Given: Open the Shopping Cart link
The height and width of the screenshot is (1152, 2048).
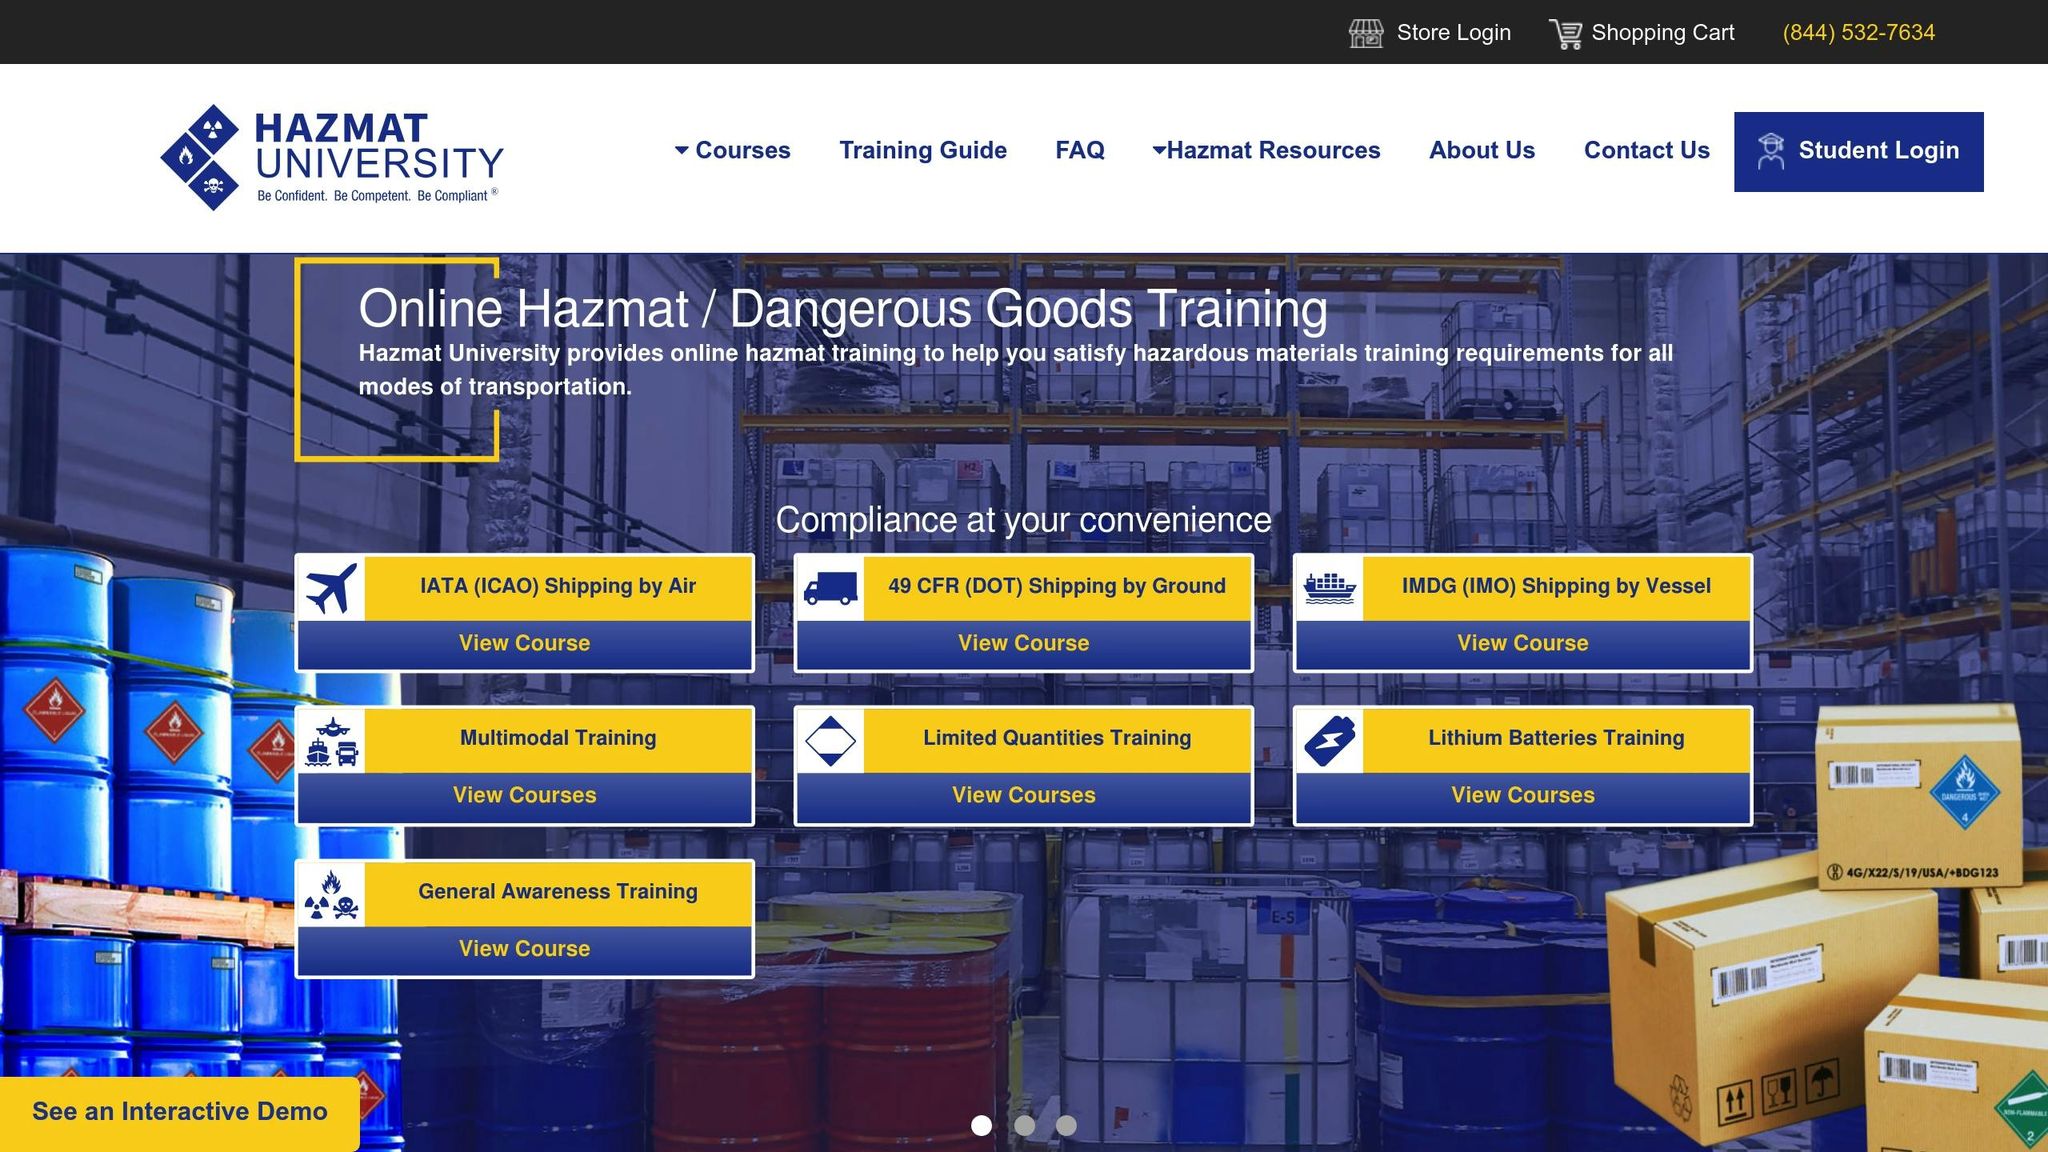Looking at the screenshot, I should [x=1663, y=33].
